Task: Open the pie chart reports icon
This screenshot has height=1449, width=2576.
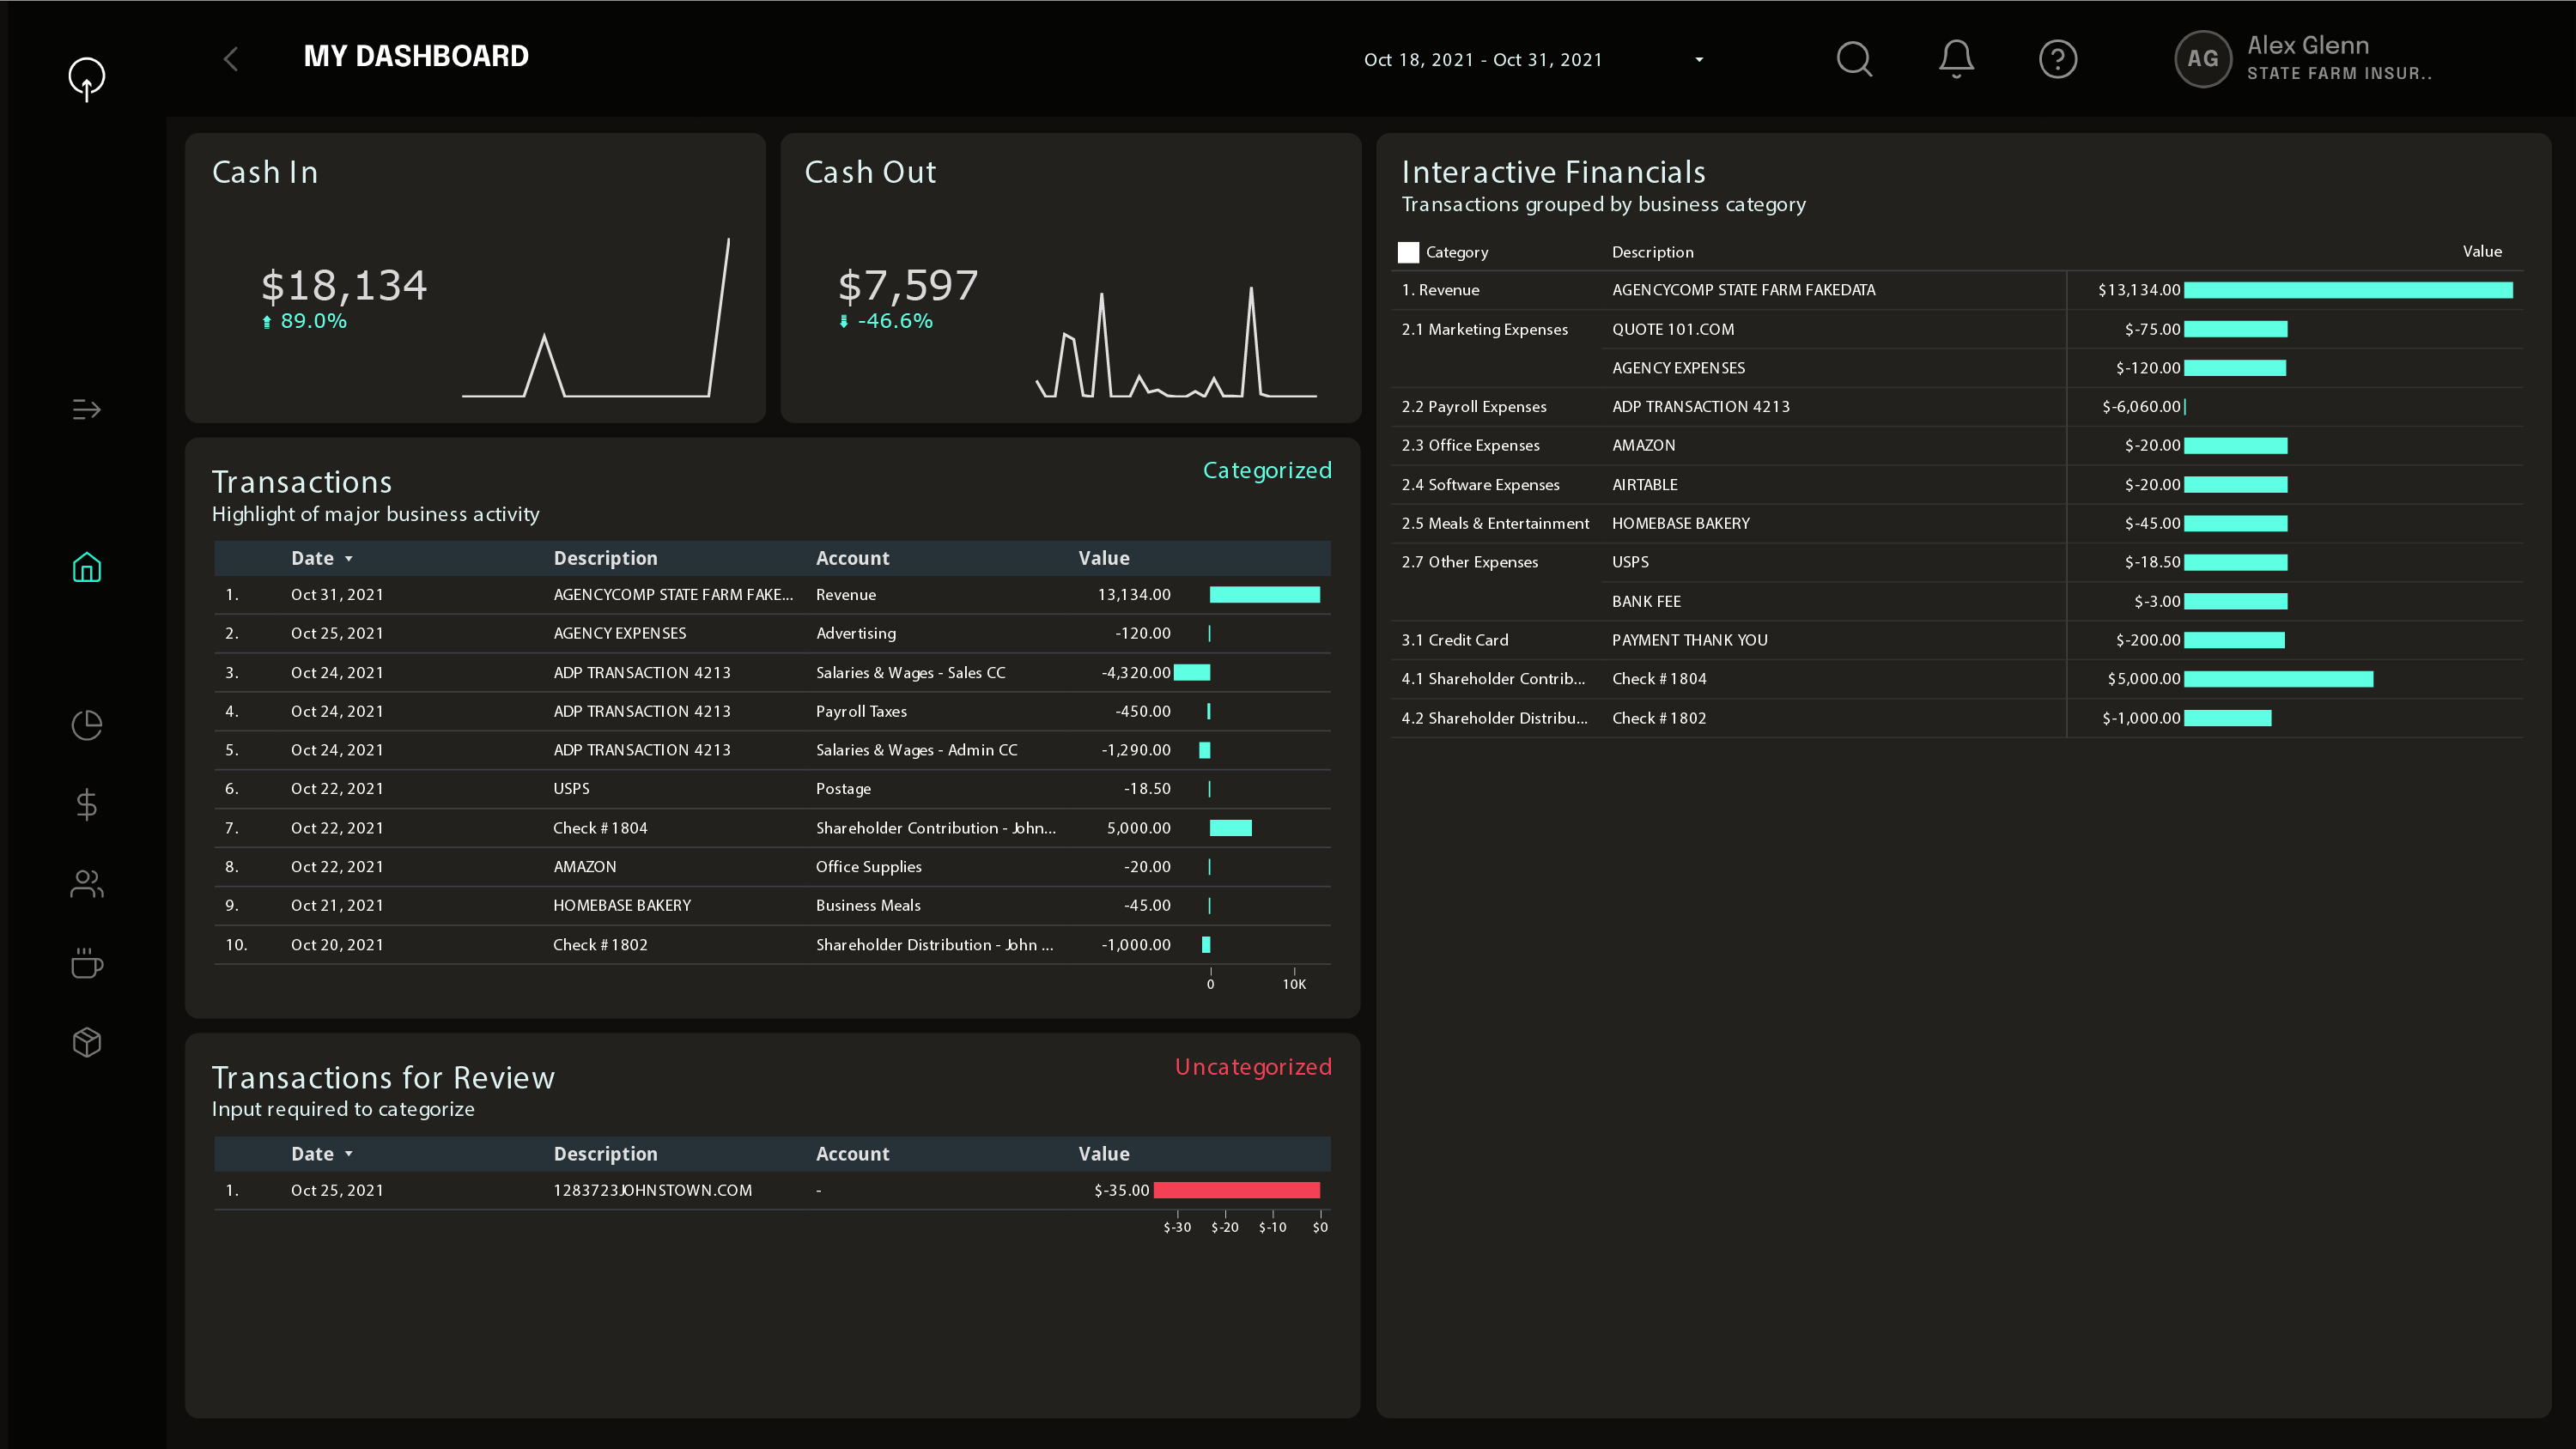Action: [x=87, y=725]
